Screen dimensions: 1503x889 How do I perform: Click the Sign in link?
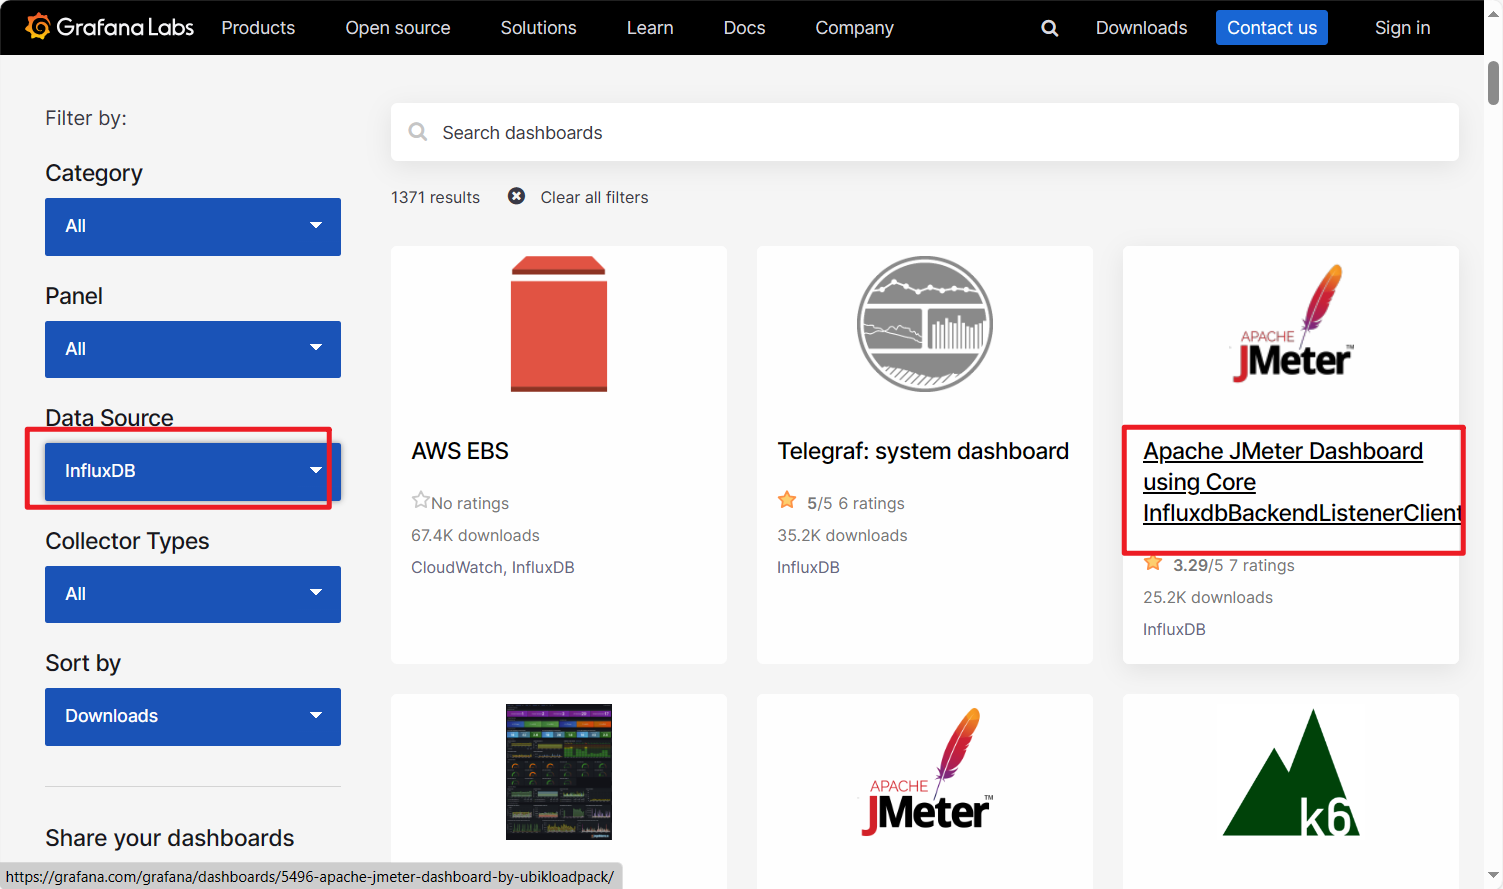tap(1402, 28)
